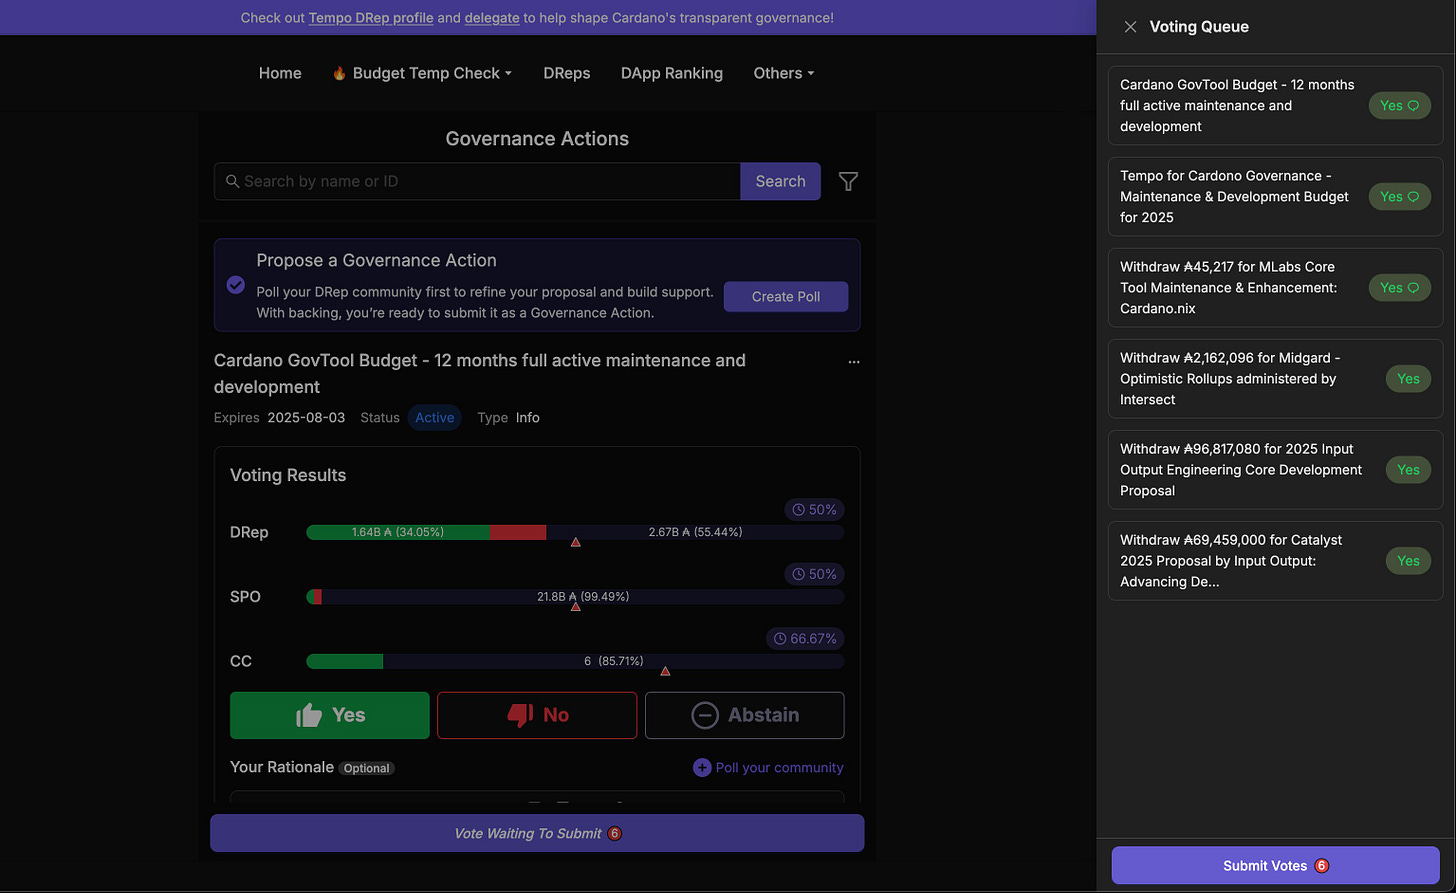Click the DRep 50% threshold clock badge
Screen dimensions: 1456x893
coord(814,510)
